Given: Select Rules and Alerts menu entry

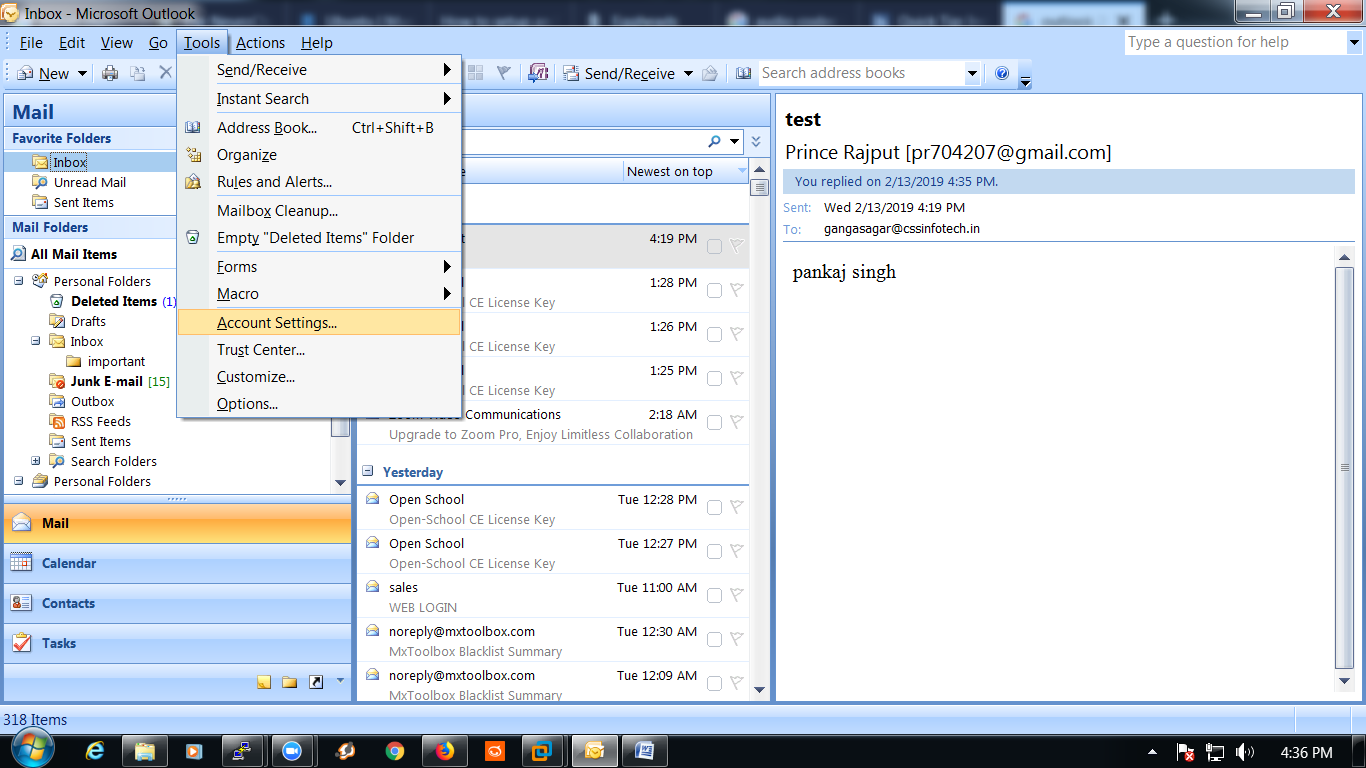Looking at the screenshot, I should point(319,182).
